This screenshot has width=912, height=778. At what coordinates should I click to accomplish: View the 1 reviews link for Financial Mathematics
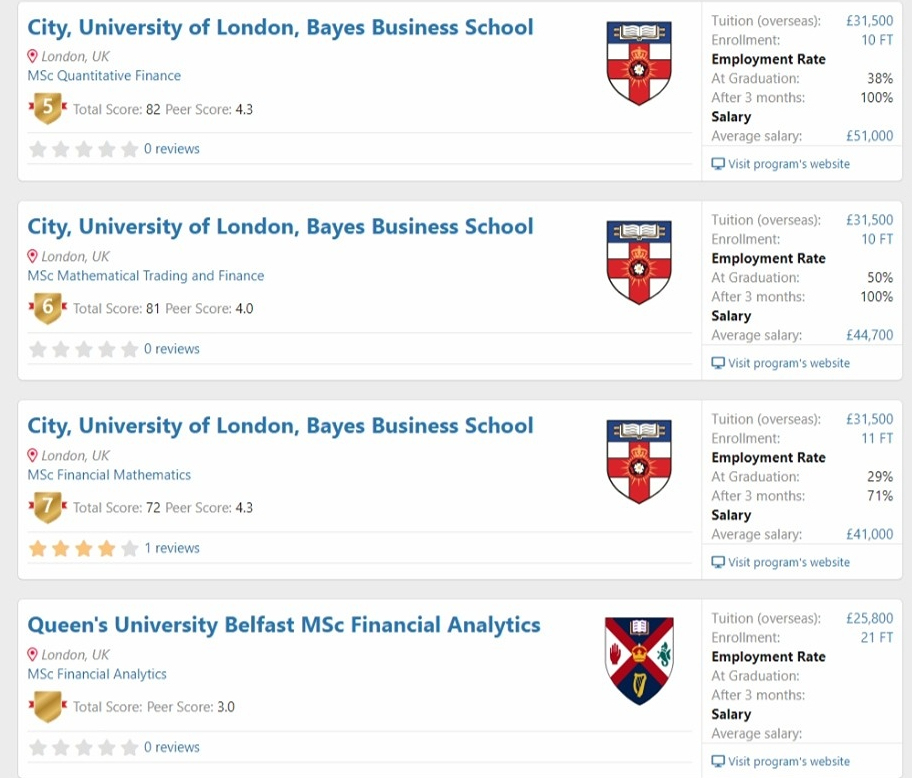tap(172, 548)
